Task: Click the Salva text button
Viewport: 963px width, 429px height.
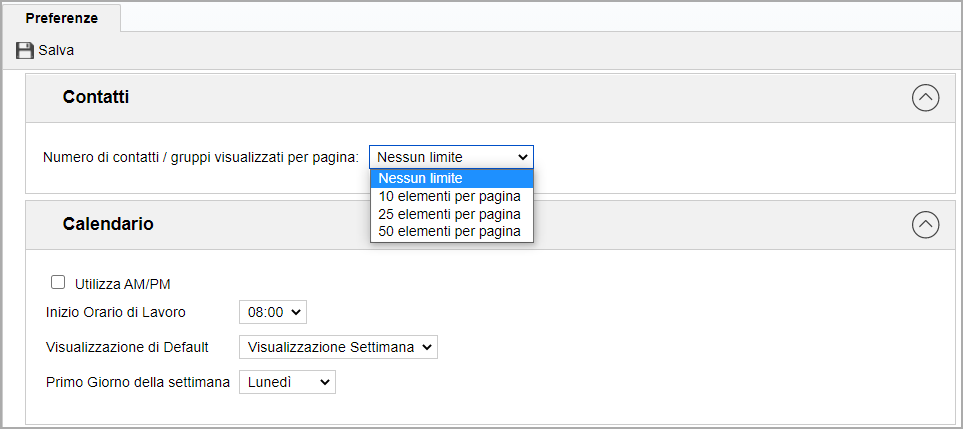Action: click(x=56, y=50)
